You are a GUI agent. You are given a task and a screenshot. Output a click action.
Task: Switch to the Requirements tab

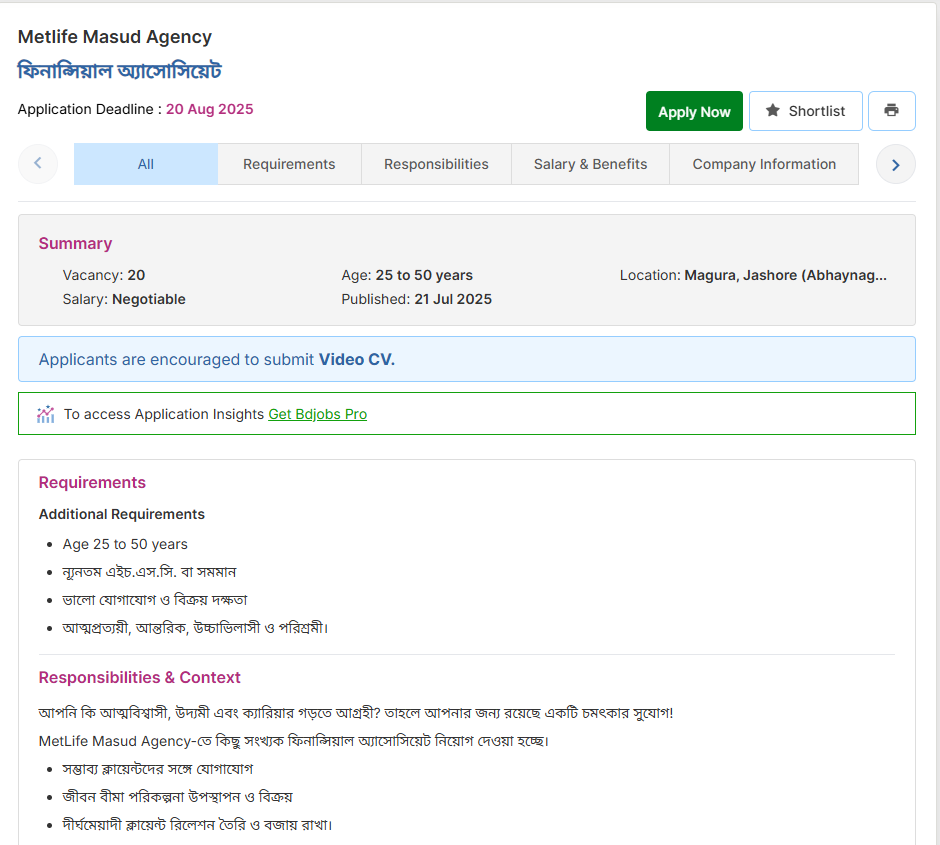tap(289, 163)
